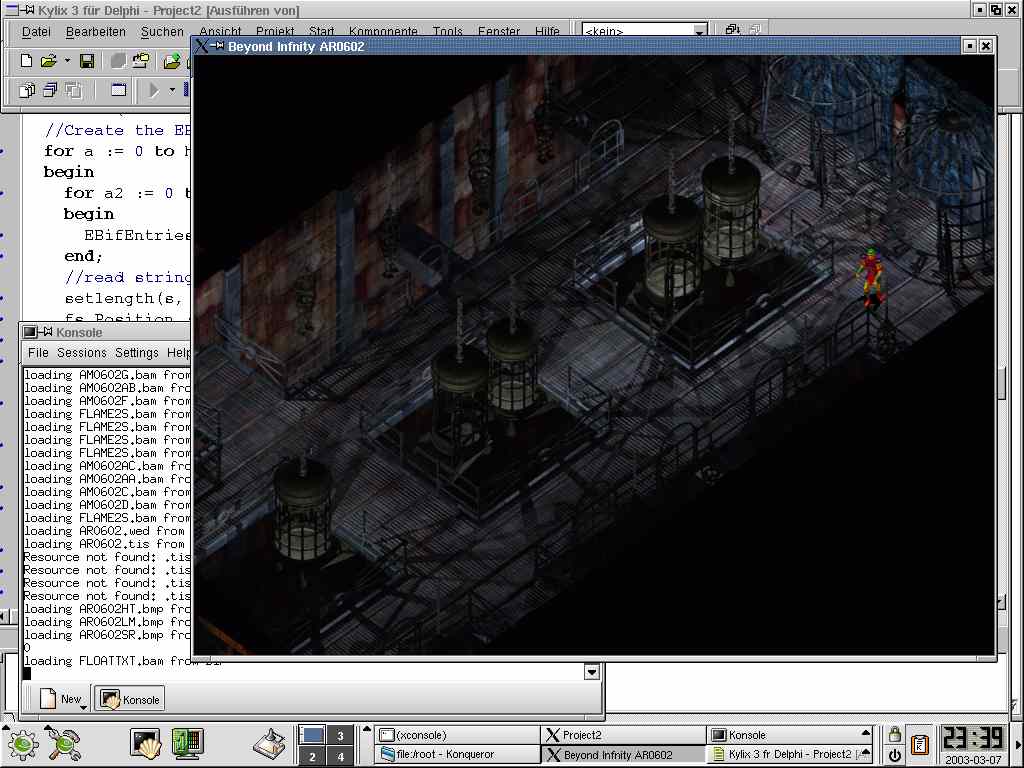Screen dimensions: 1024x768
Task: Click the Run play arrow in Kylix toolbar
Action: click(x=153, y=90)
